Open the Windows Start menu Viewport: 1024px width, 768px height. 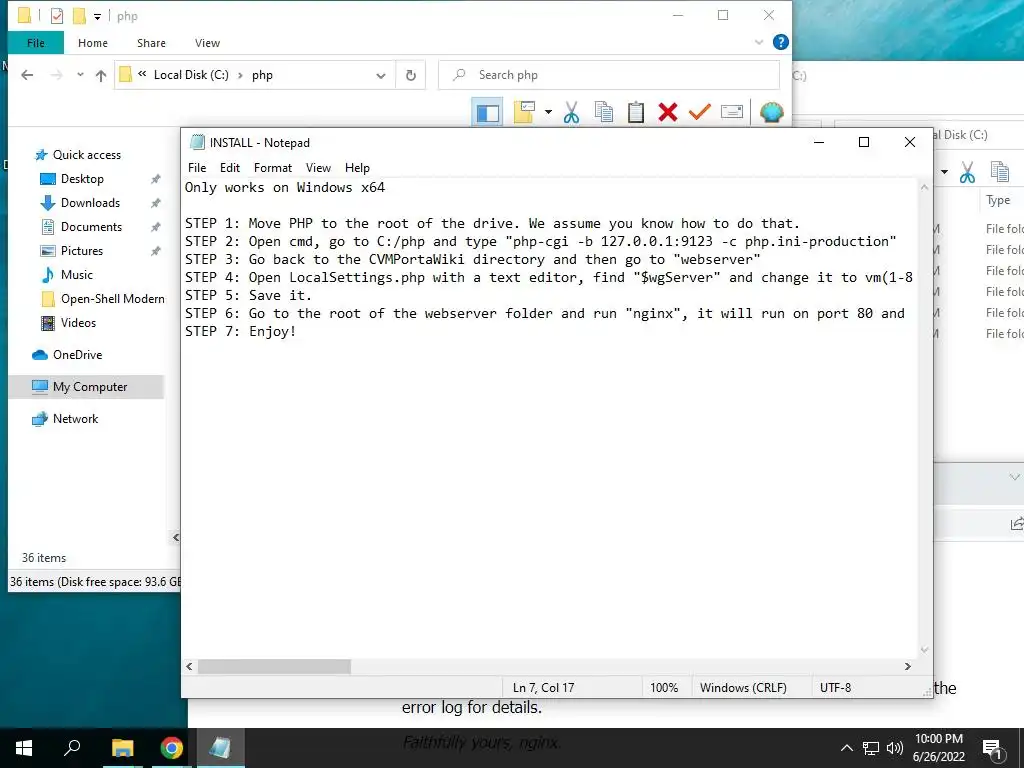pyautogui.click(x=24, y=748)
